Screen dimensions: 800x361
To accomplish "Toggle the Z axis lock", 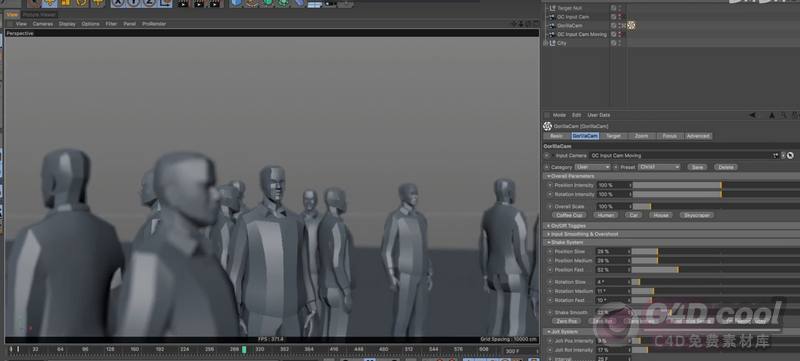I will (148, 3).
